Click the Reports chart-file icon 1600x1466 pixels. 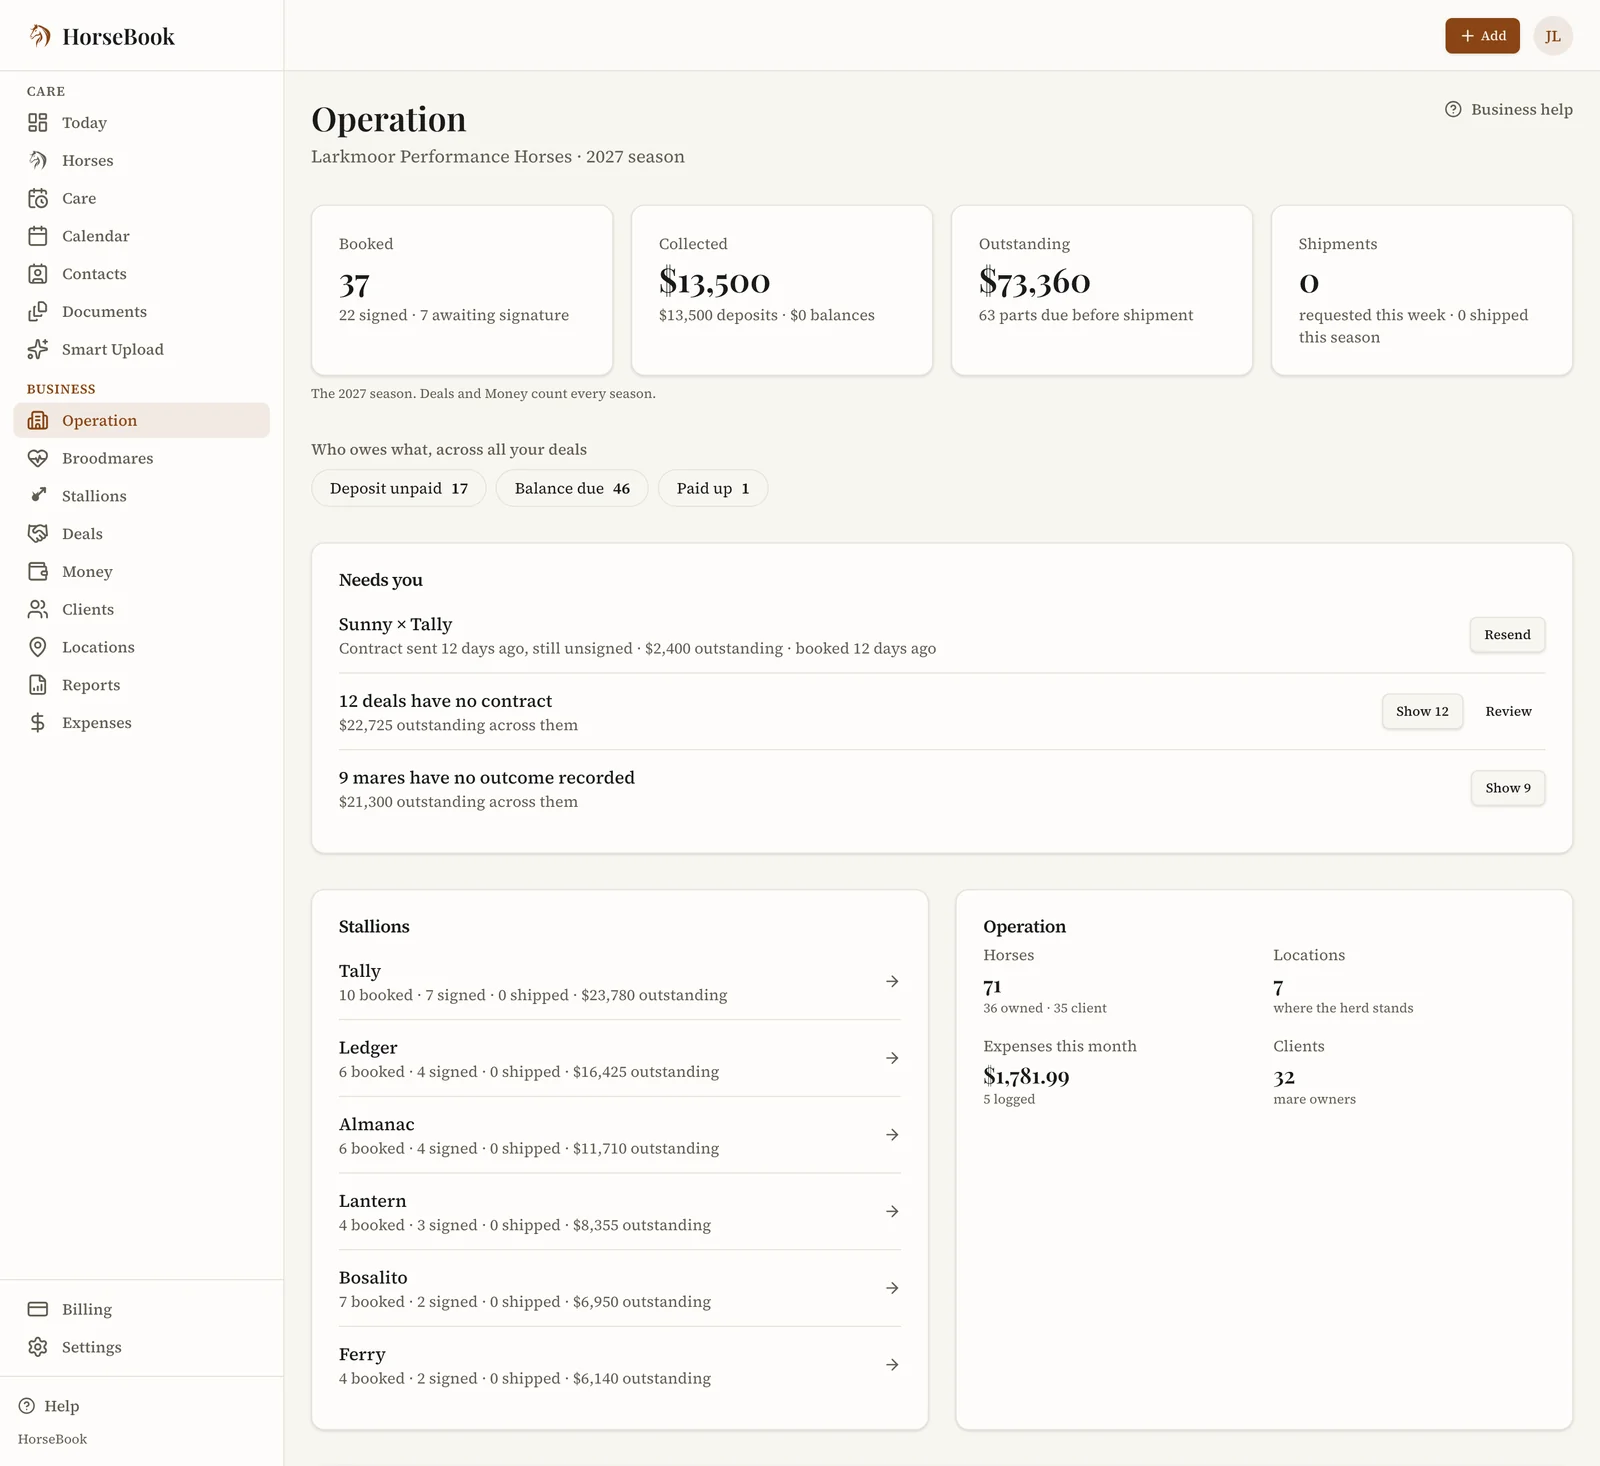tap(38, 685)
